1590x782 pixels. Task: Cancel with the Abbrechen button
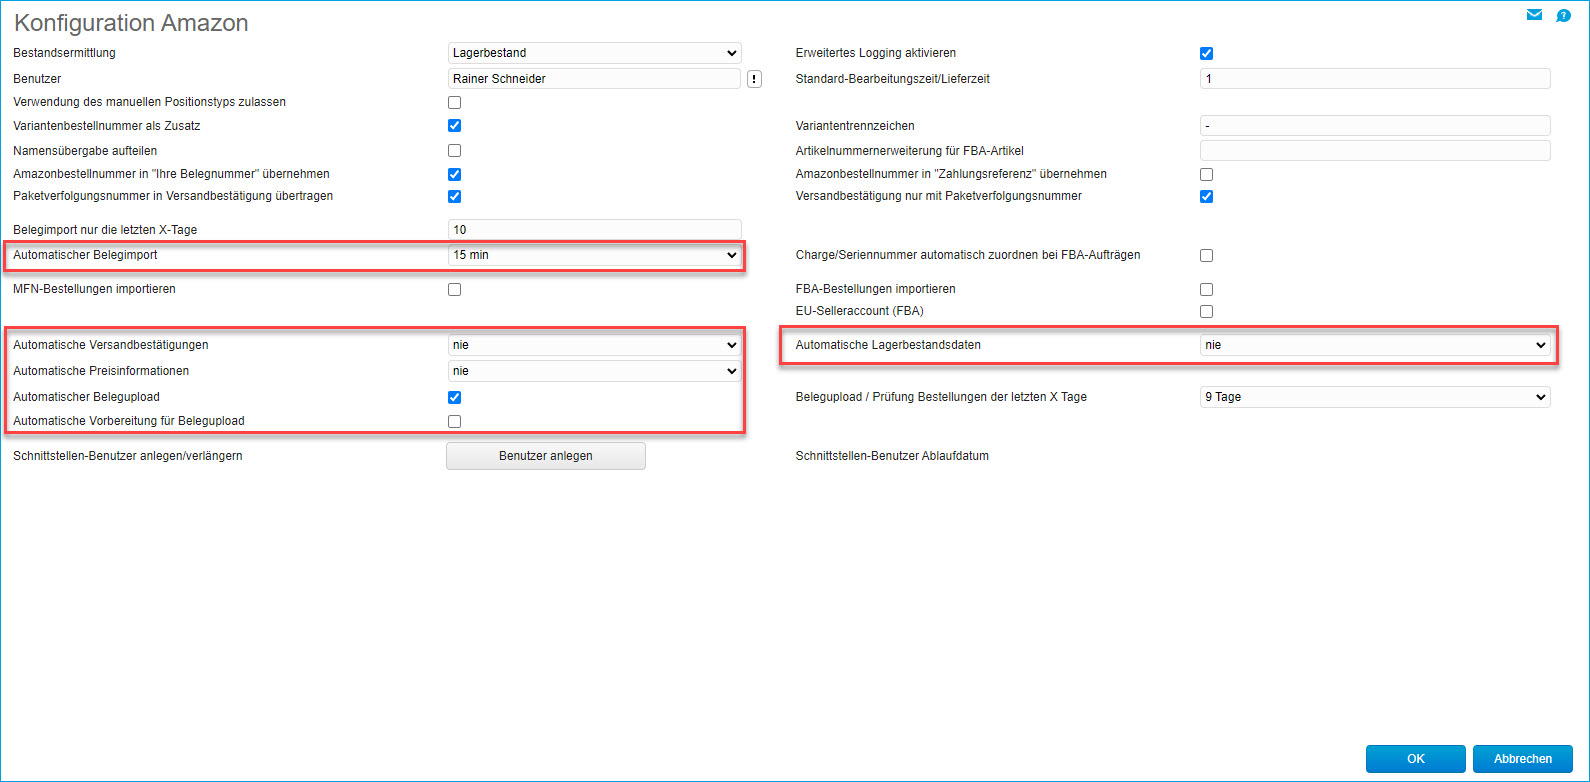[1523, 759]
